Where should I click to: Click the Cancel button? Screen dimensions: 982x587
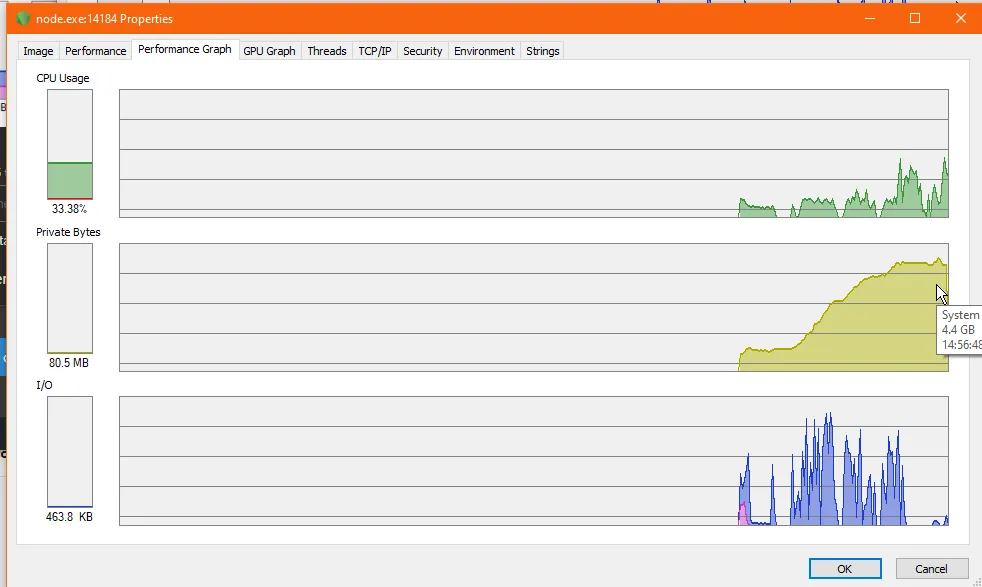(931, 569)
